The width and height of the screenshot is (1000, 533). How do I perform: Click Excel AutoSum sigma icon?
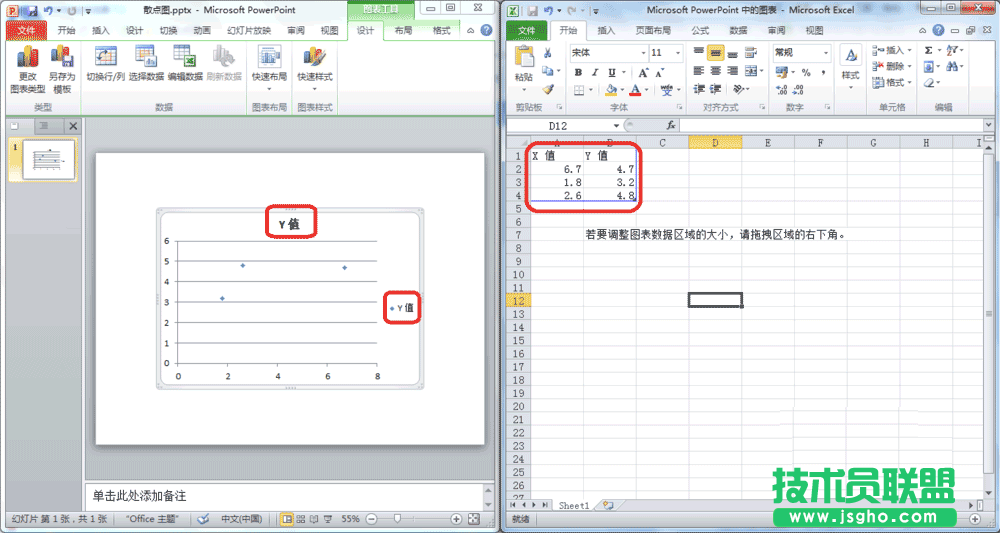929,50
